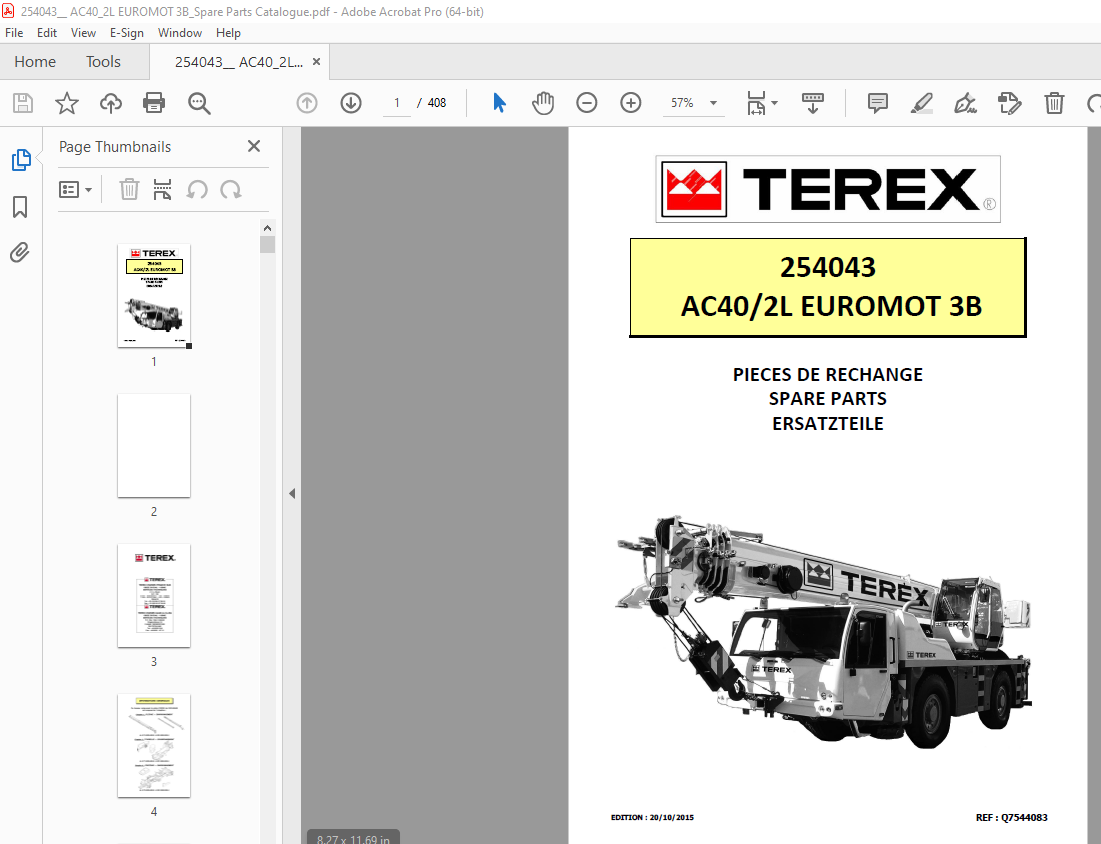Select the Highlight text tool

coord(921,103)
